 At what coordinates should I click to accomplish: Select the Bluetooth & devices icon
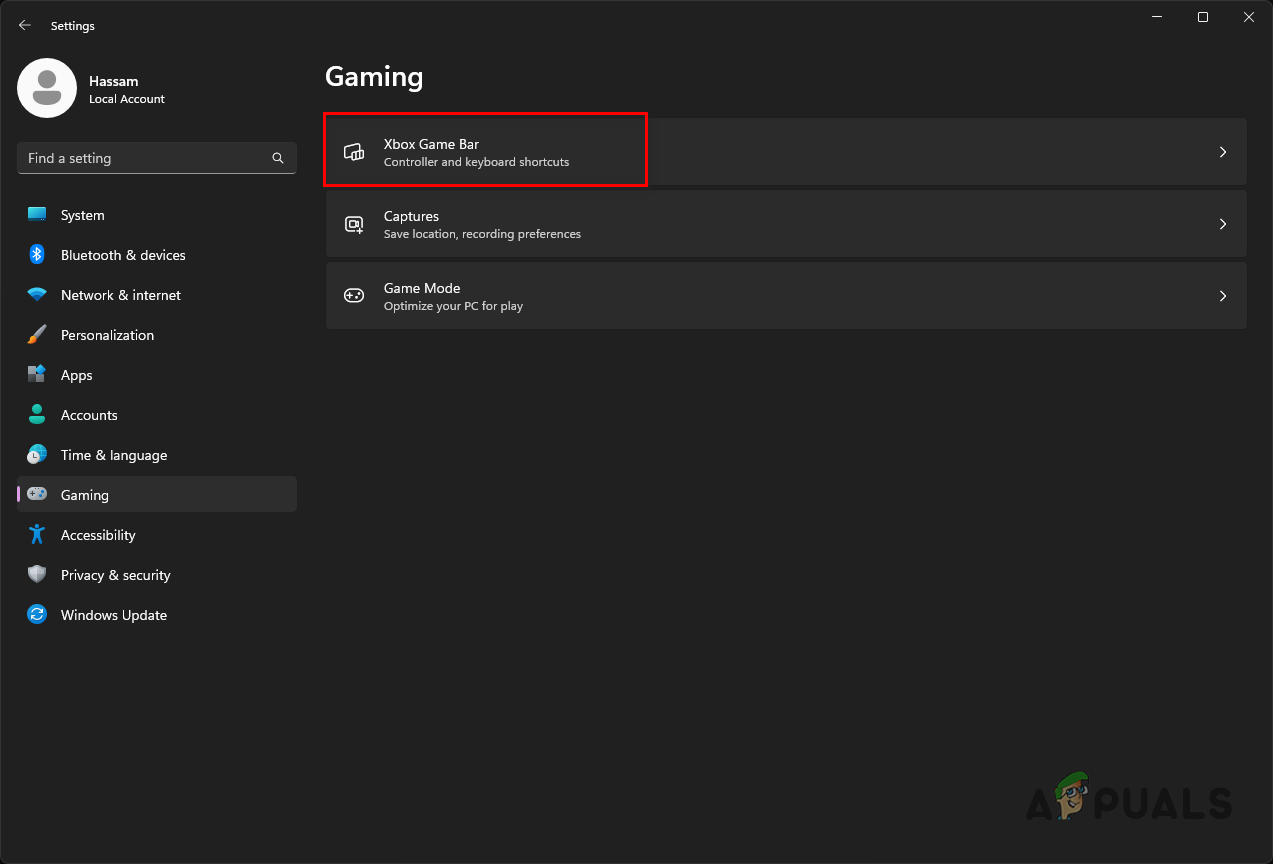37,255
